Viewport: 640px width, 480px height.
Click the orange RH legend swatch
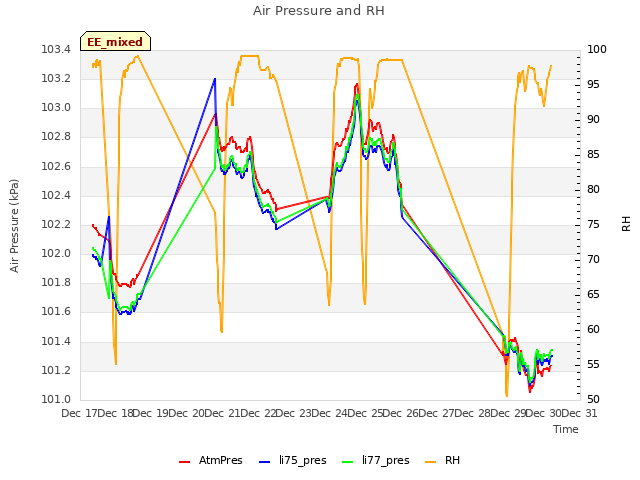(x=431, y=462)
